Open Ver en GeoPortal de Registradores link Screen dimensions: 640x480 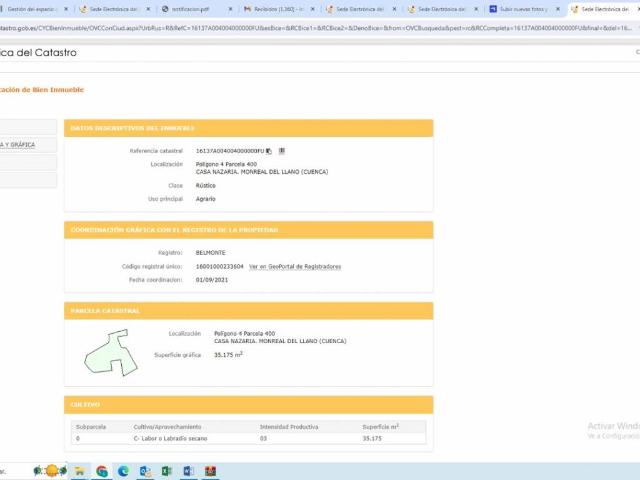pyautogui.click(x=295, y=267)
